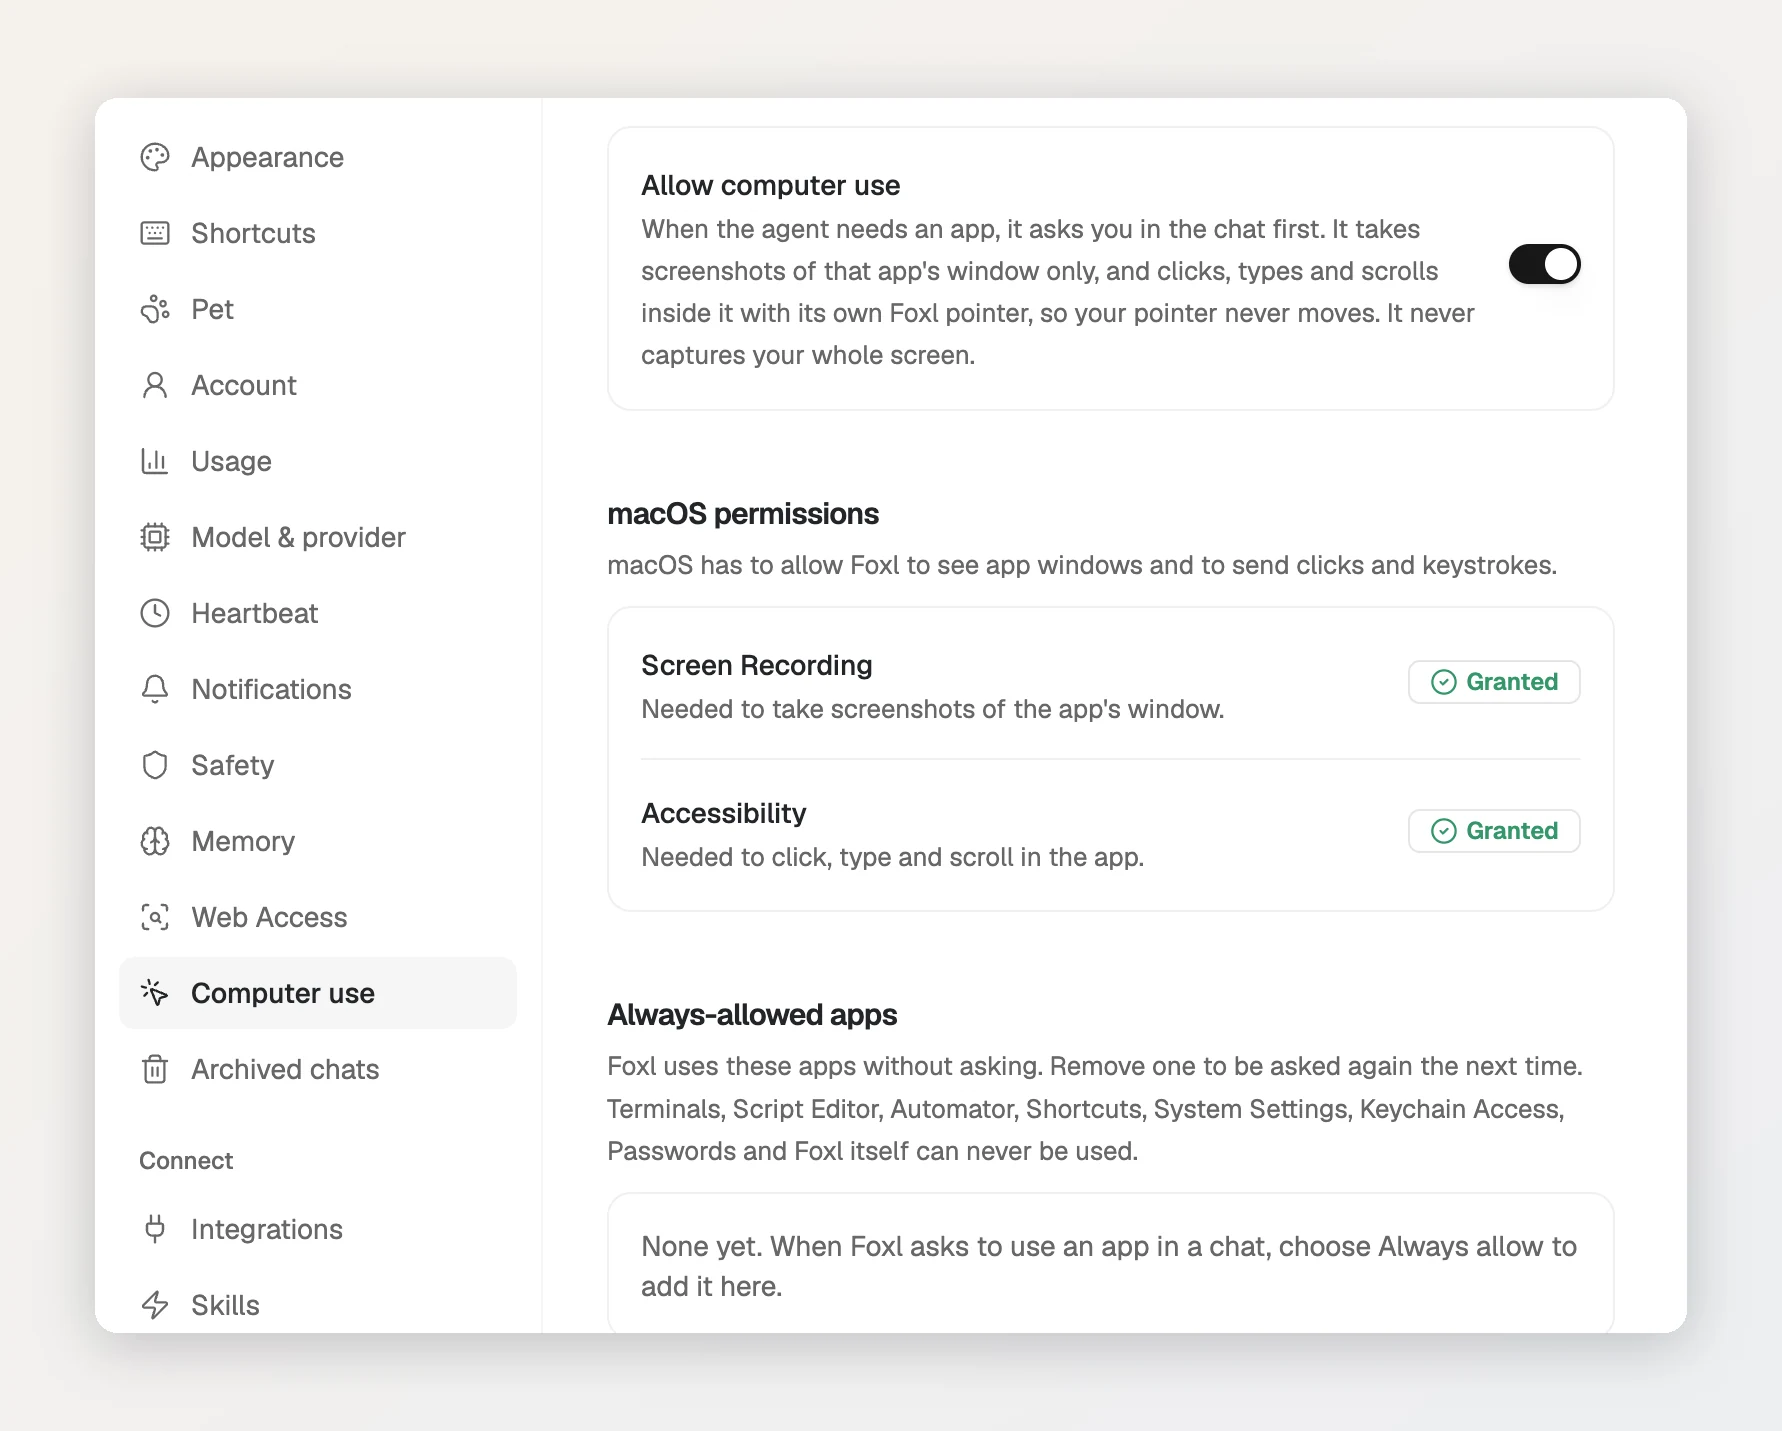Image resolution: width=1782 pixels, height=1431 pixels.
Task: Click the "None yet" empty apps message
Action: coord(1109,1266)
